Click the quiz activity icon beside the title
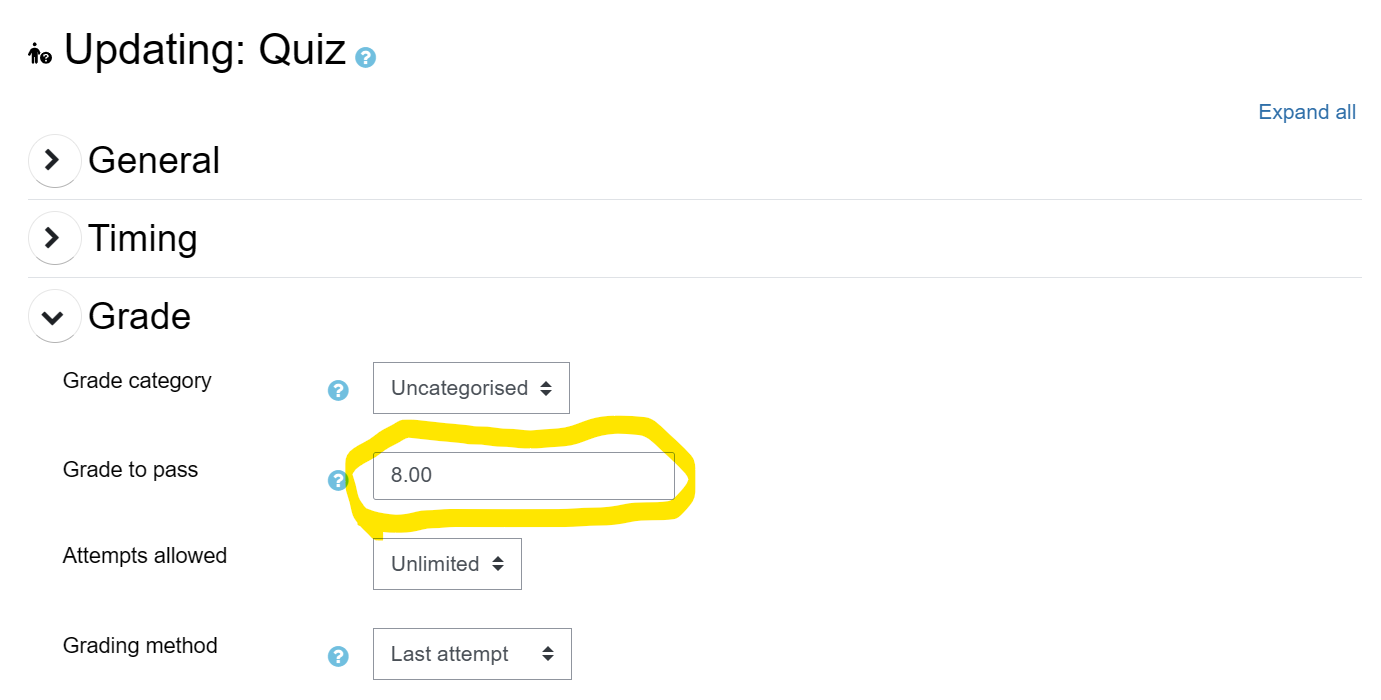The image size is (1381, 700). click(40, 53)
